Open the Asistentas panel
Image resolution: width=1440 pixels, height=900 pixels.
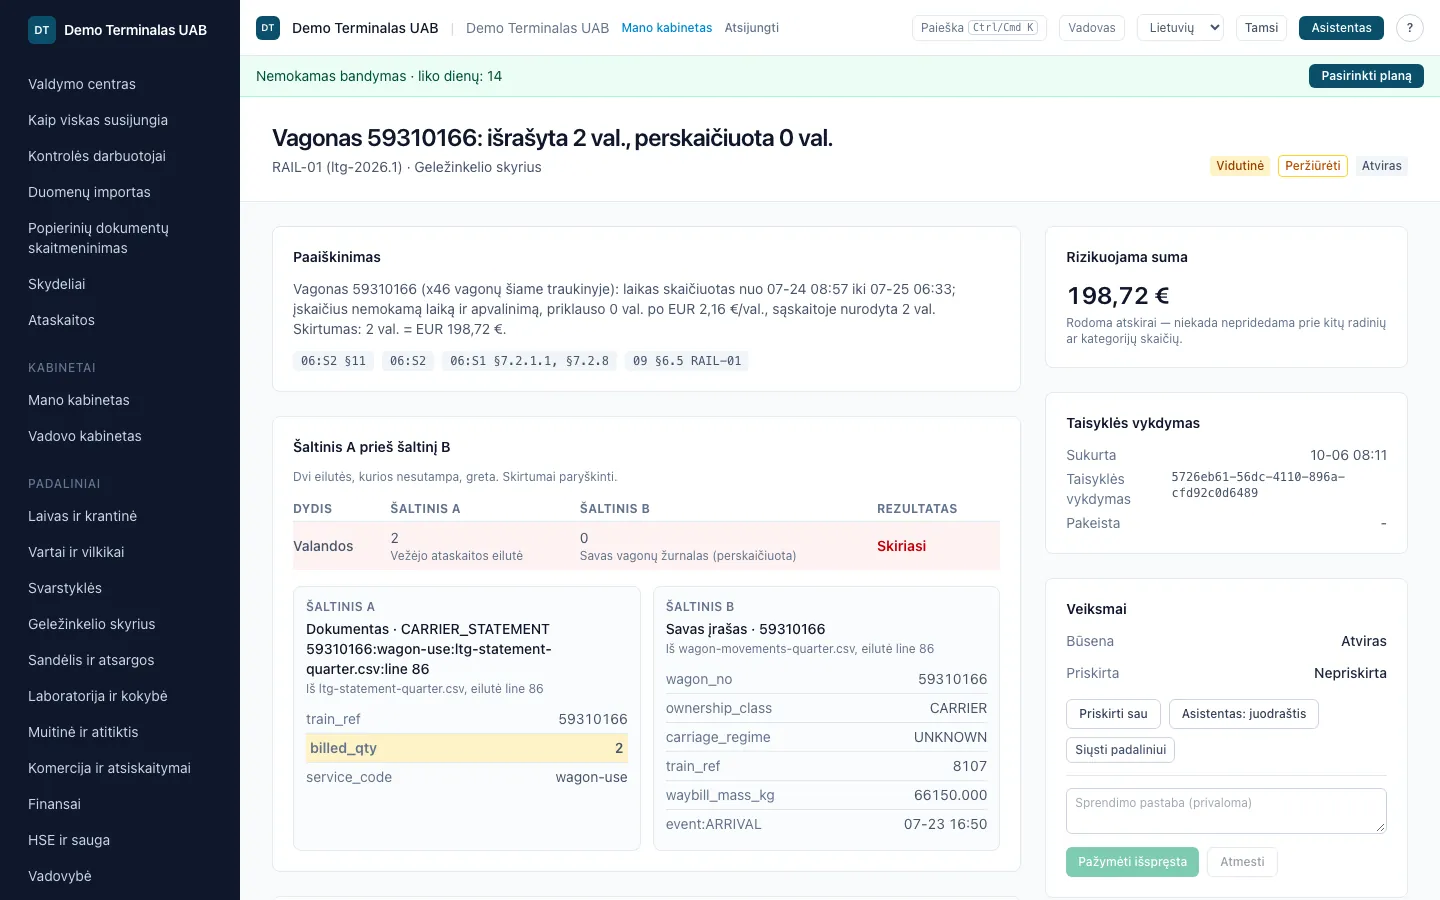pyautogui.click(x=1341, y=28)
